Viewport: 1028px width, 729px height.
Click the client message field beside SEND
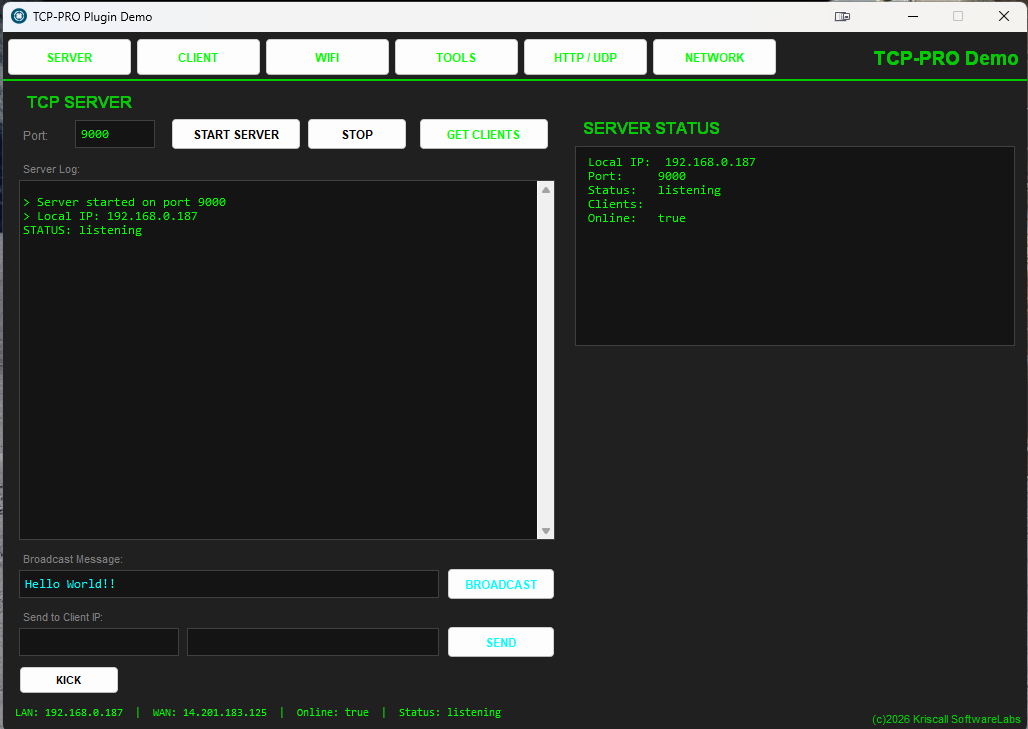coord(313,642)
